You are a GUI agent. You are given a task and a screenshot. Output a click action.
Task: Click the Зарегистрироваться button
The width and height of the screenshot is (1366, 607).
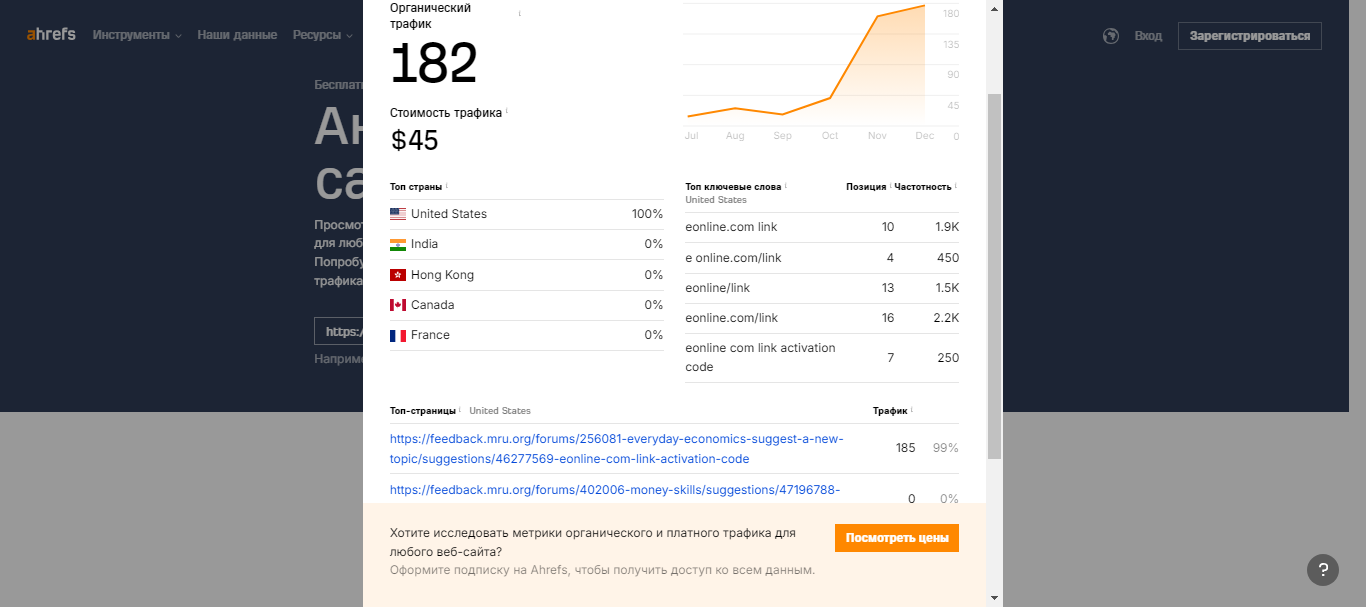coord(1250,36)
